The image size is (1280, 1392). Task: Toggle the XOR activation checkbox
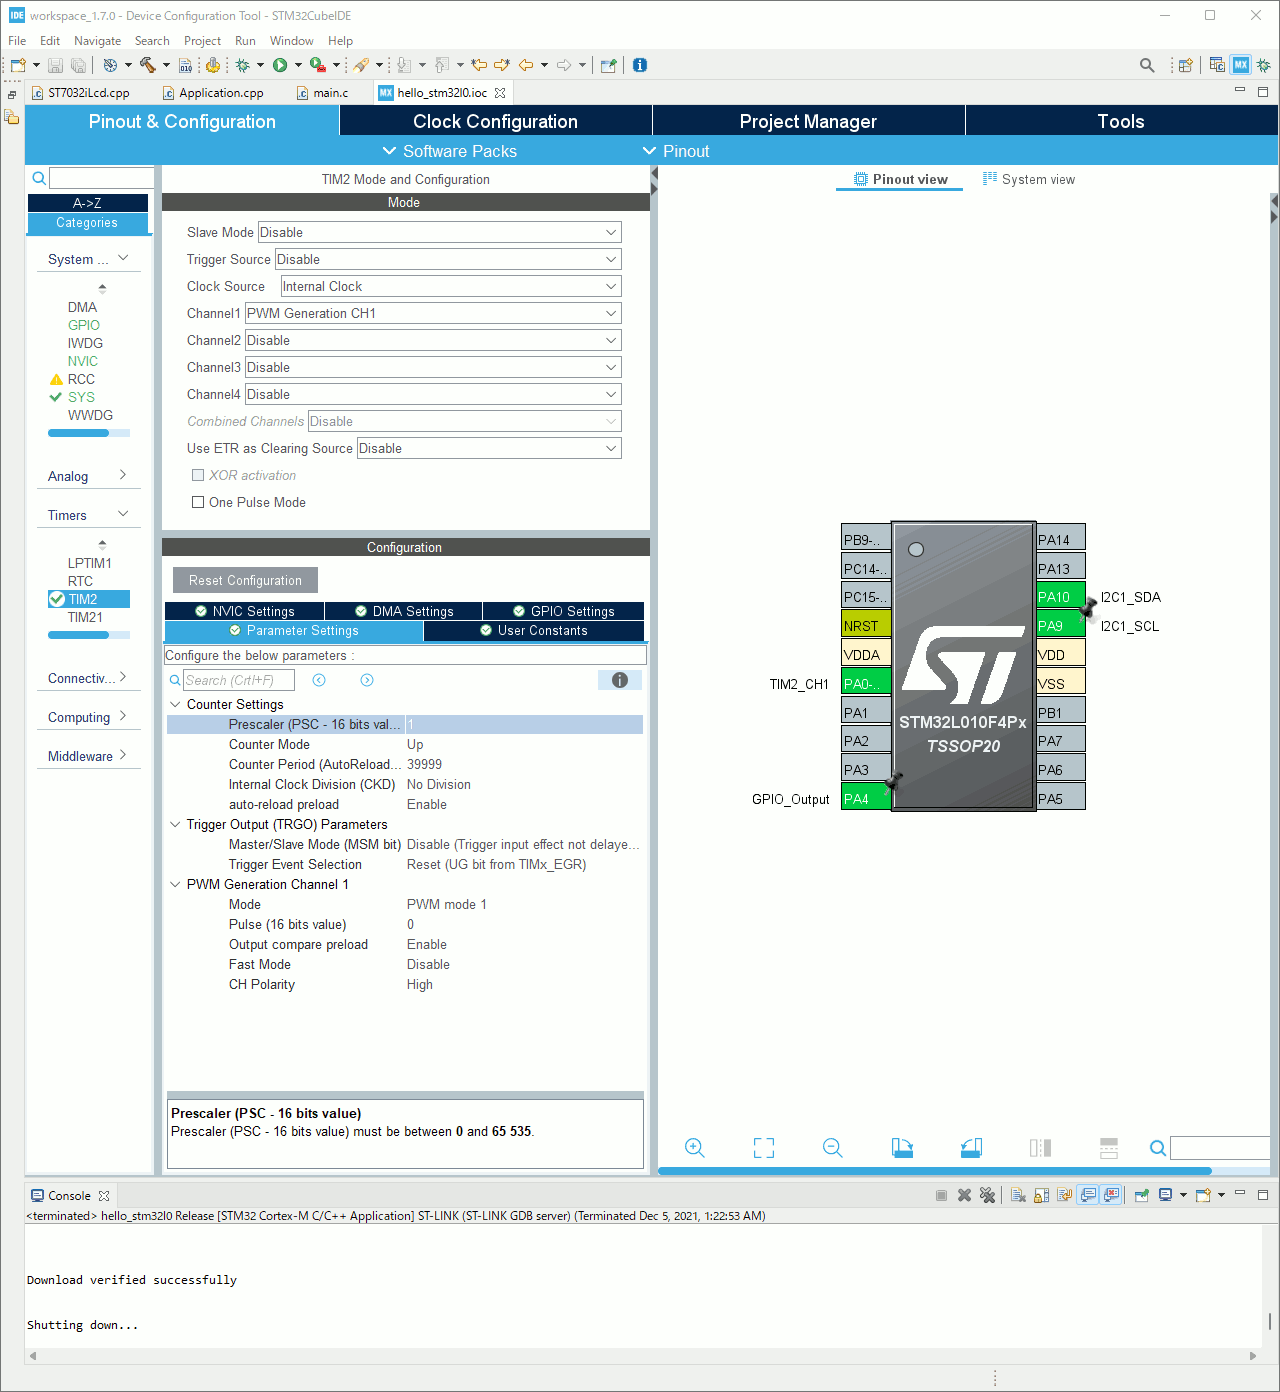[198, 475]
